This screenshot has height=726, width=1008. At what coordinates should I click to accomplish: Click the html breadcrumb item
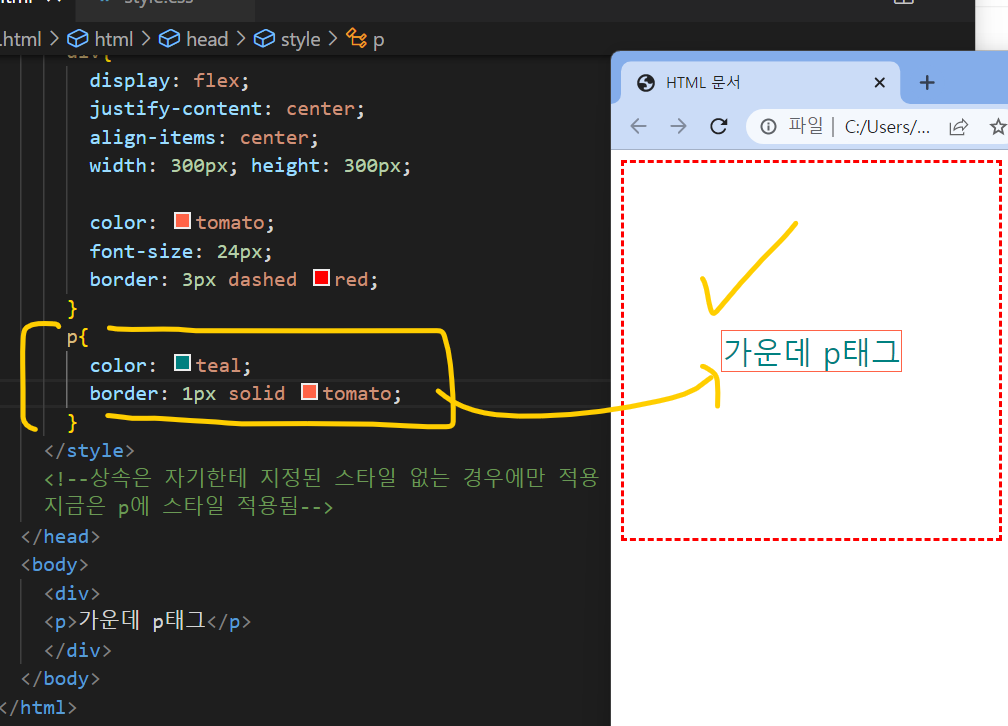(114, 39)
